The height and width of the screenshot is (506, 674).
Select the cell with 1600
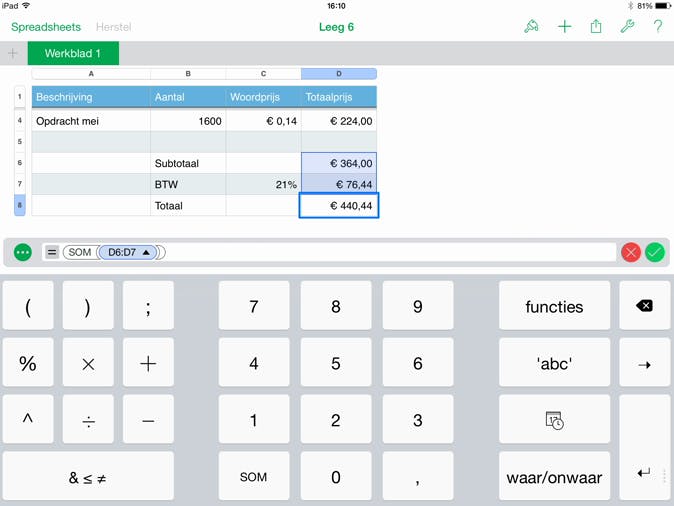(x=188, y=121)
